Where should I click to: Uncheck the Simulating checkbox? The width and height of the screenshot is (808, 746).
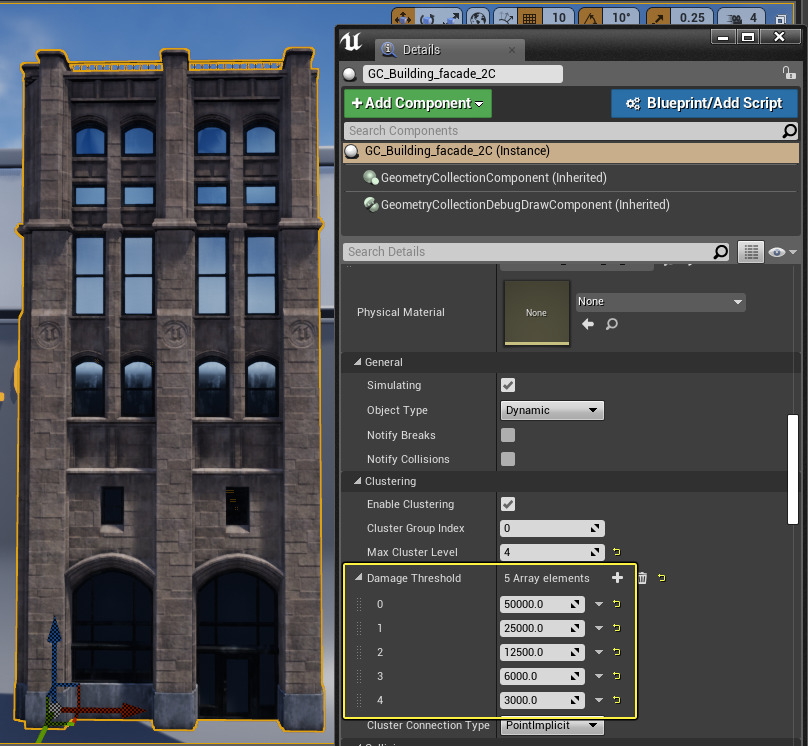click(508, 385)
